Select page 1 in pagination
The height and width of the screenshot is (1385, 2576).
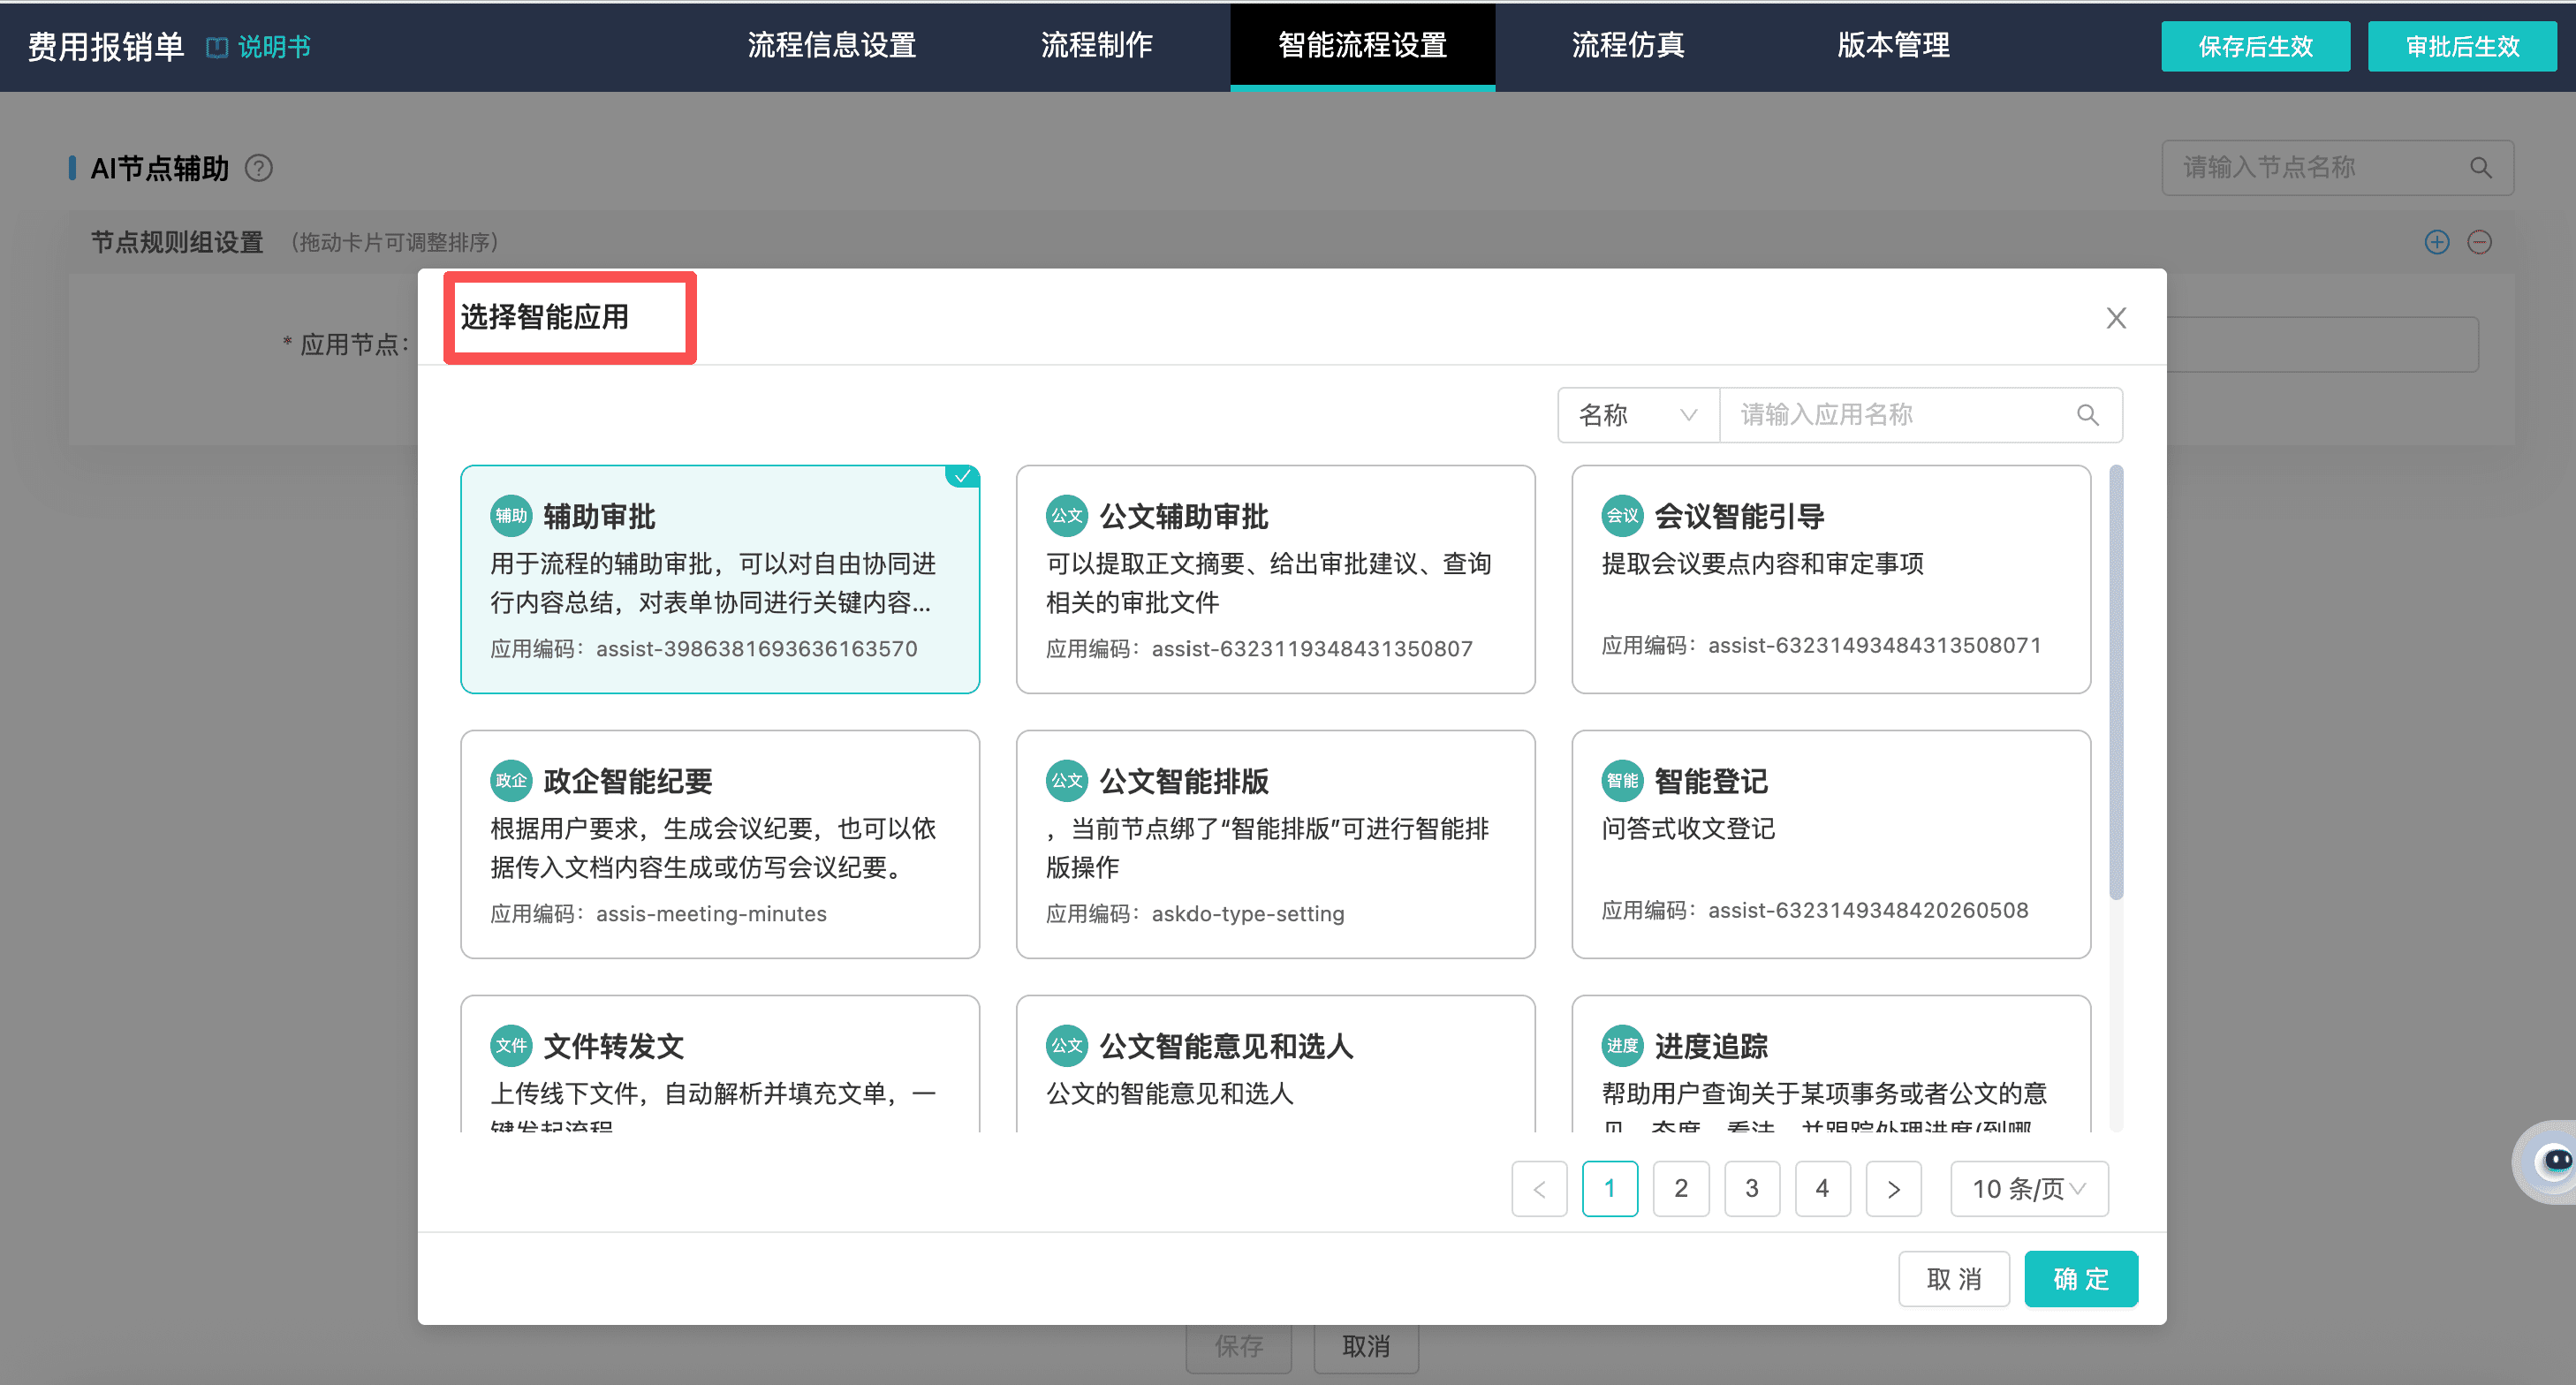(x=1610, y=1189)
